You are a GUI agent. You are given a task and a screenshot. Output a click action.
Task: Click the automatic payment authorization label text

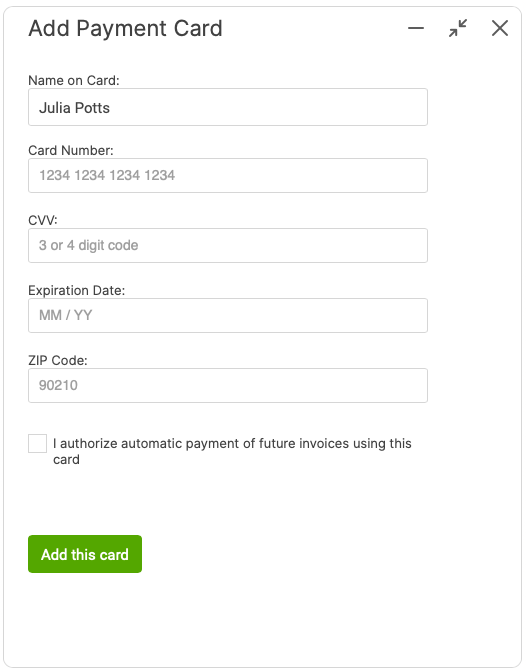232,451
